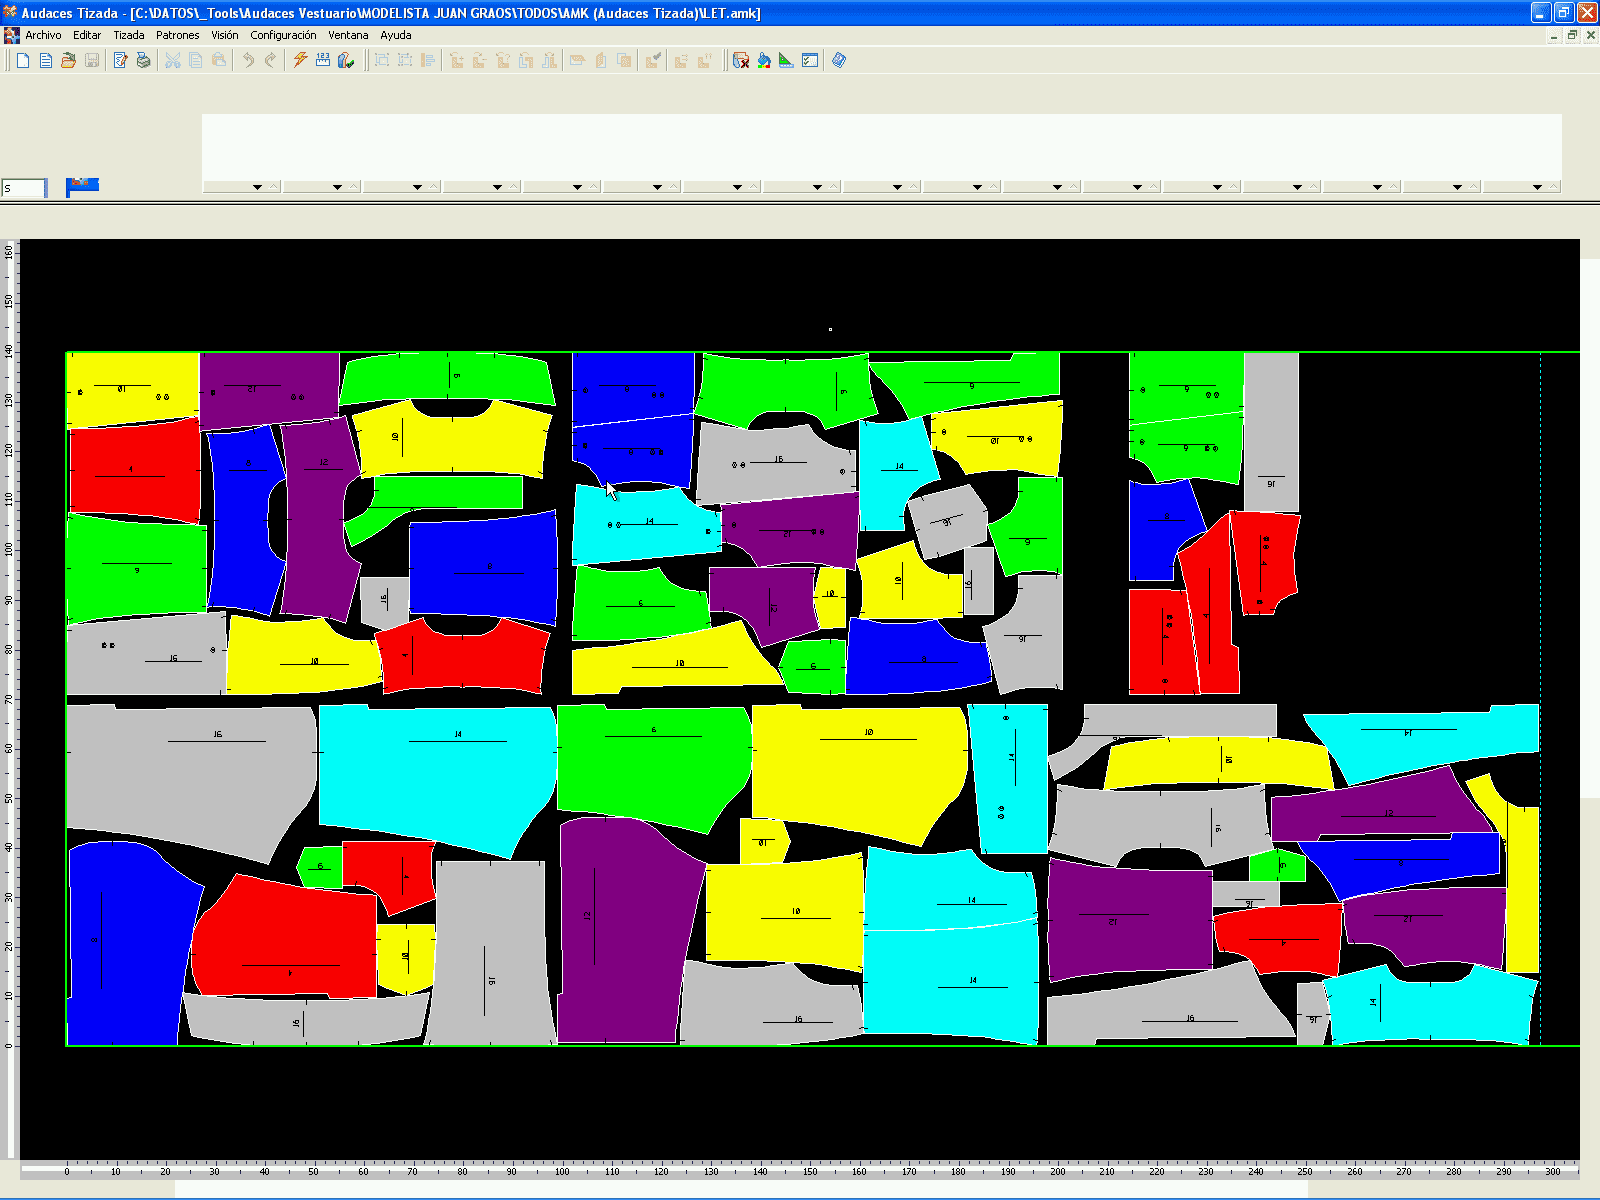Screen dimensions: 1600x1200
Task: Click the 123 ruler icon in the toolbar
Action: [322, 61]
